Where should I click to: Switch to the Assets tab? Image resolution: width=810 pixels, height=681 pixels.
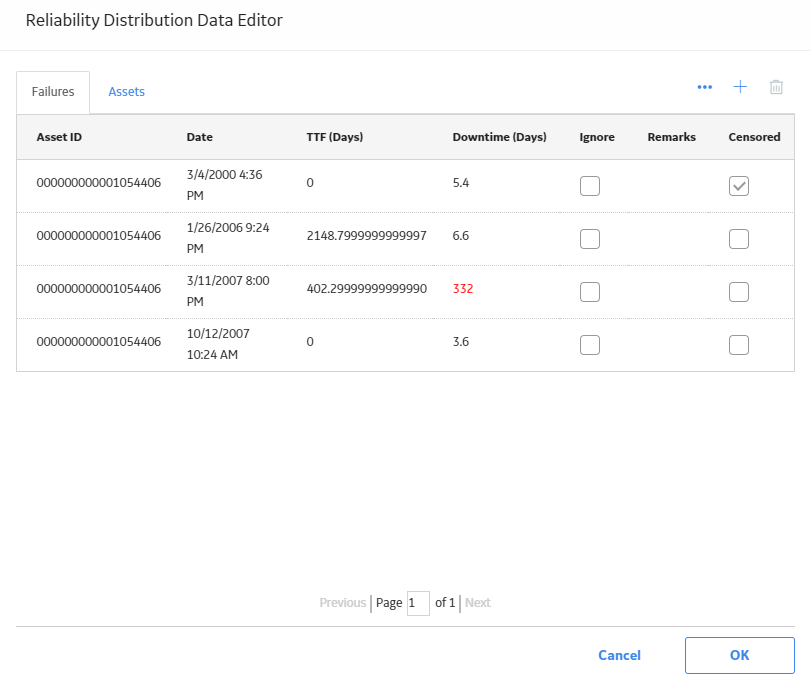click(x=127, y=92)
